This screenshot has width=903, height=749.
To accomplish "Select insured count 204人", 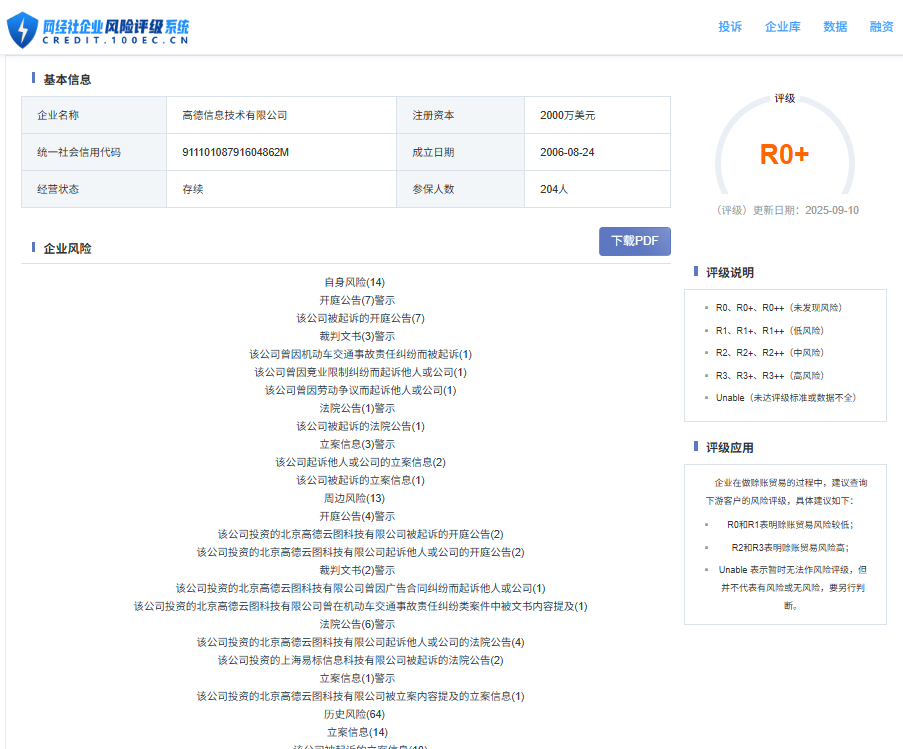I will click(x=553, y=189).
